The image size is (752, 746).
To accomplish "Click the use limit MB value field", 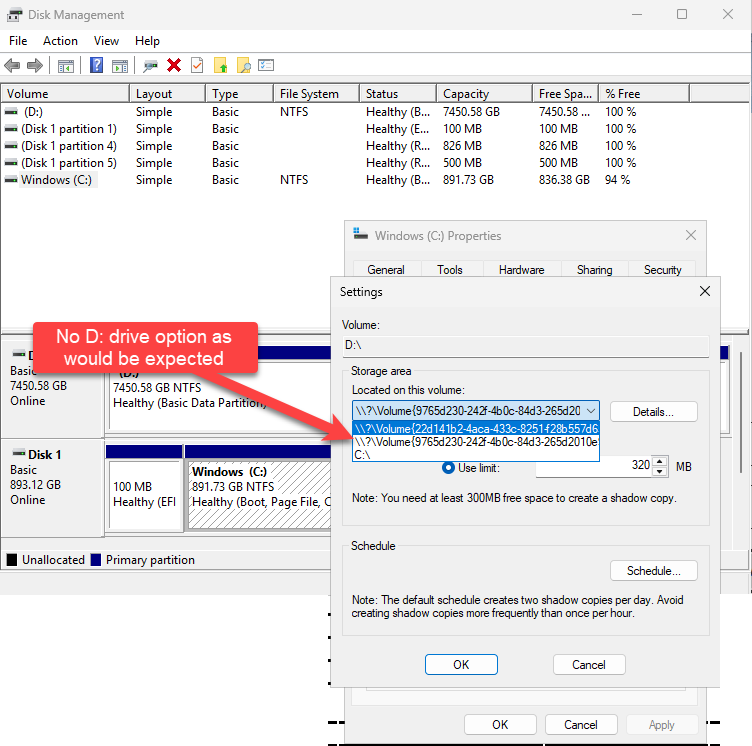I will [594, 466].
